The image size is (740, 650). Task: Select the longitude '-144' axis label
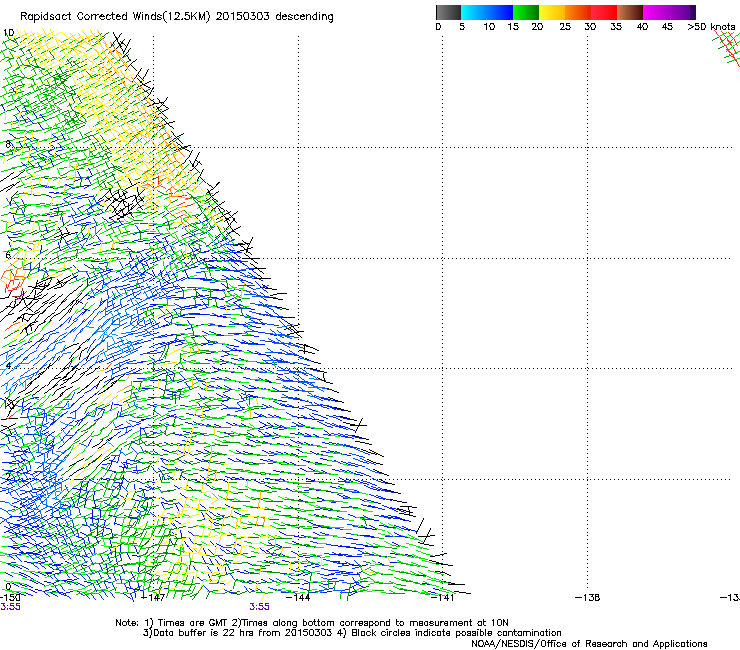pyautogui.click(x=298, y=598)
